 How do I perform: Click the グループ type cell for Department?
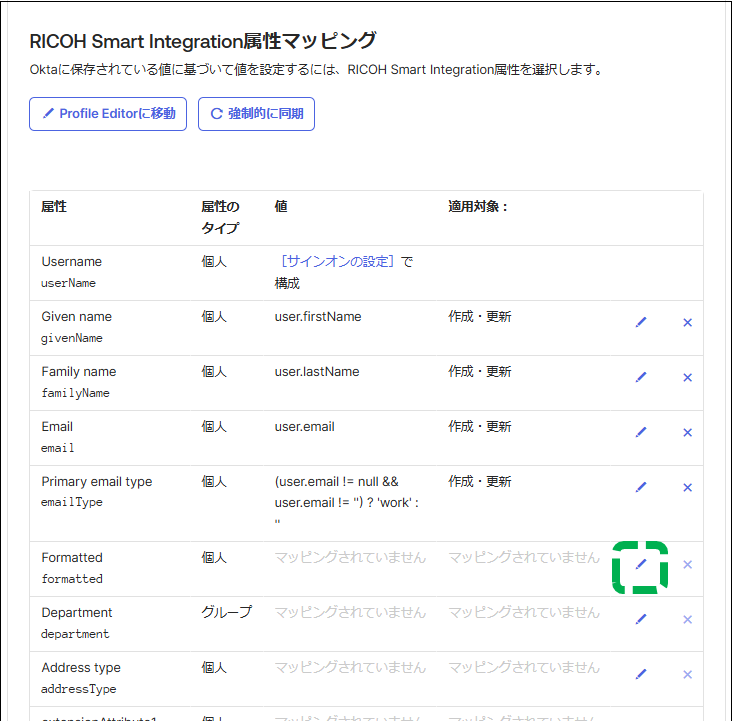coord(226,612)
